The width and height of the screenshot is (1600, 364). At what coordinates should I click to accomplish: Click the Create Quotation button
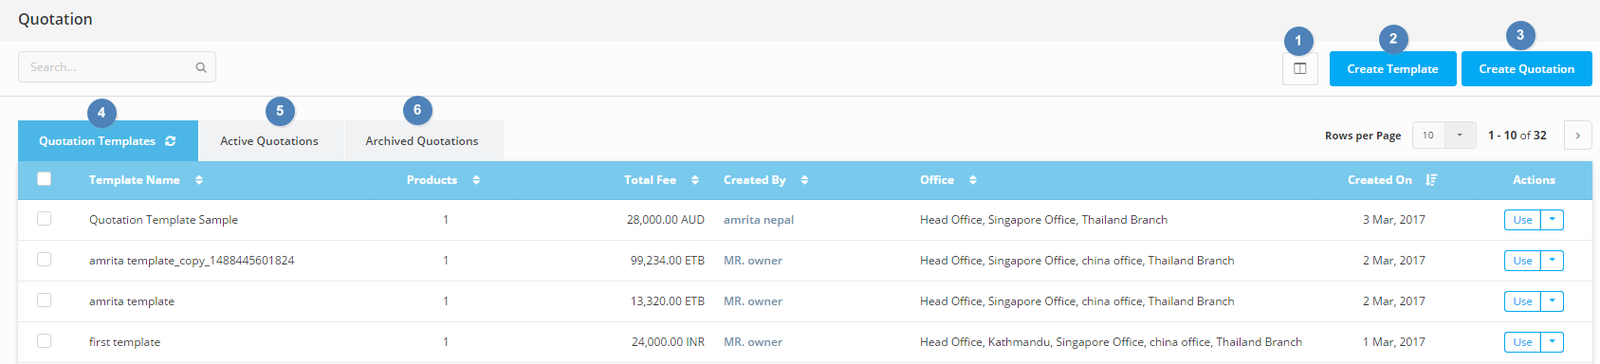[x=1527, y=69]
